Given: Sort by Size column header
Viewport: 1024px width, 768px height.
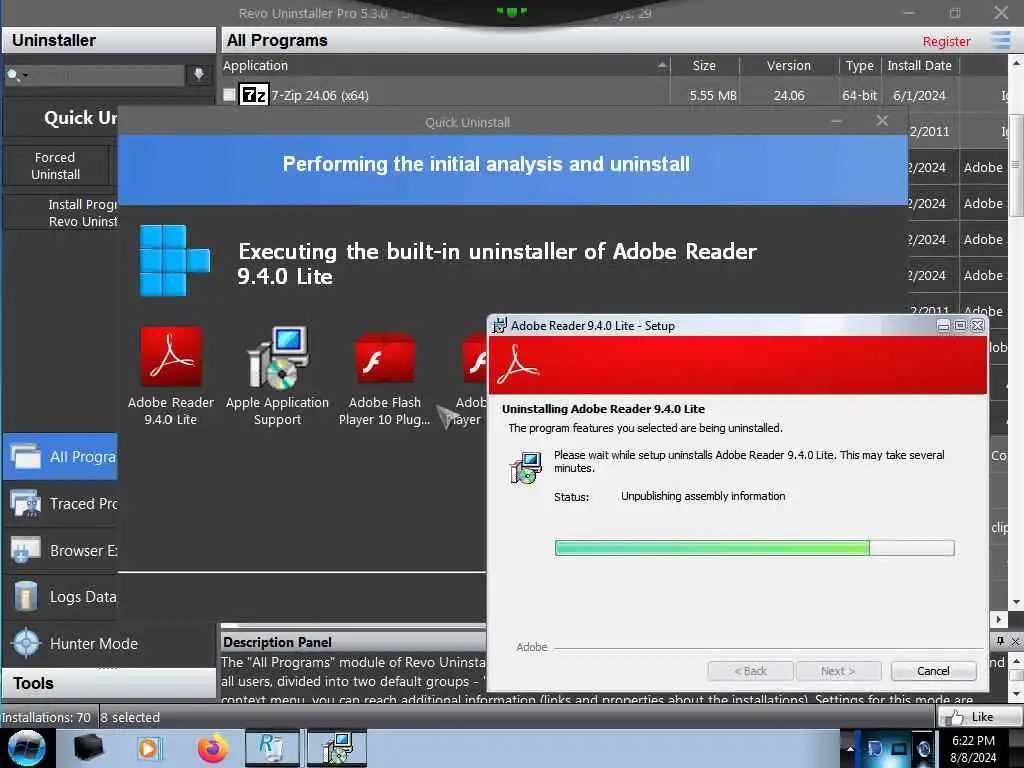Looking at the screenshot, I should pyautogui.click(x=704, y=65).
